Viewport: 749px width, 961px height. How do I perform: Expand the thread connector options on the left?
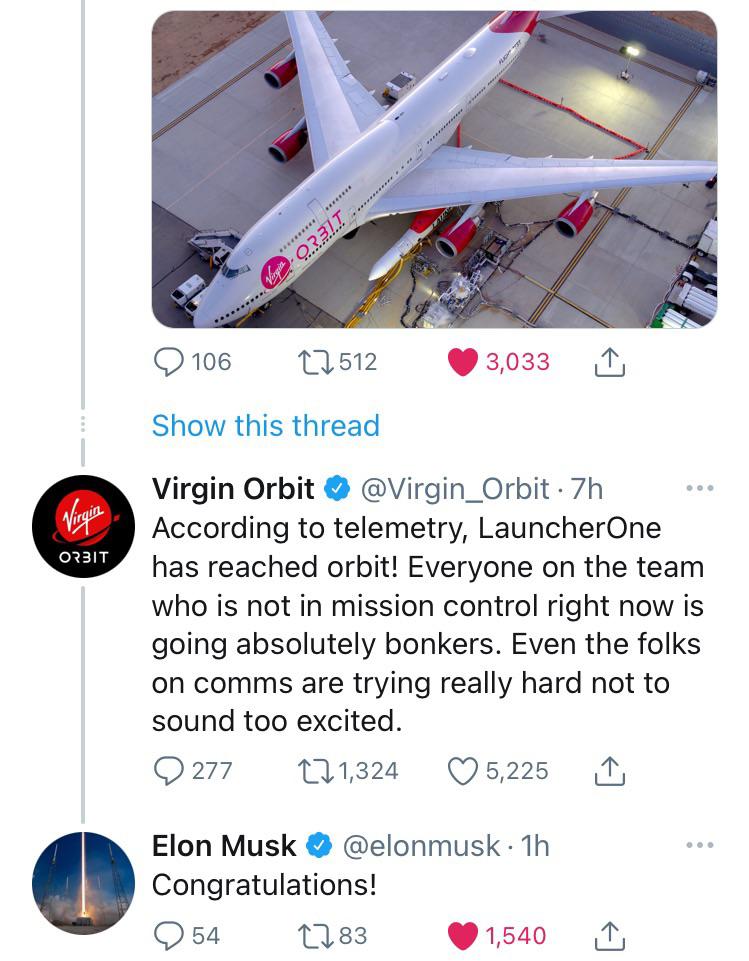click(x=82, y=423)
